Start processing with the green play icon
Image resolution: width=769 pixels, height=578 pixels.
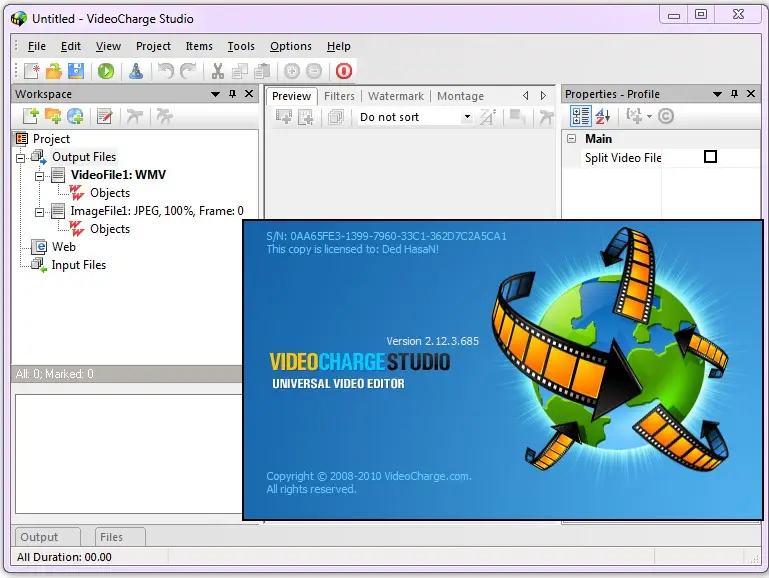pos(105,71)
